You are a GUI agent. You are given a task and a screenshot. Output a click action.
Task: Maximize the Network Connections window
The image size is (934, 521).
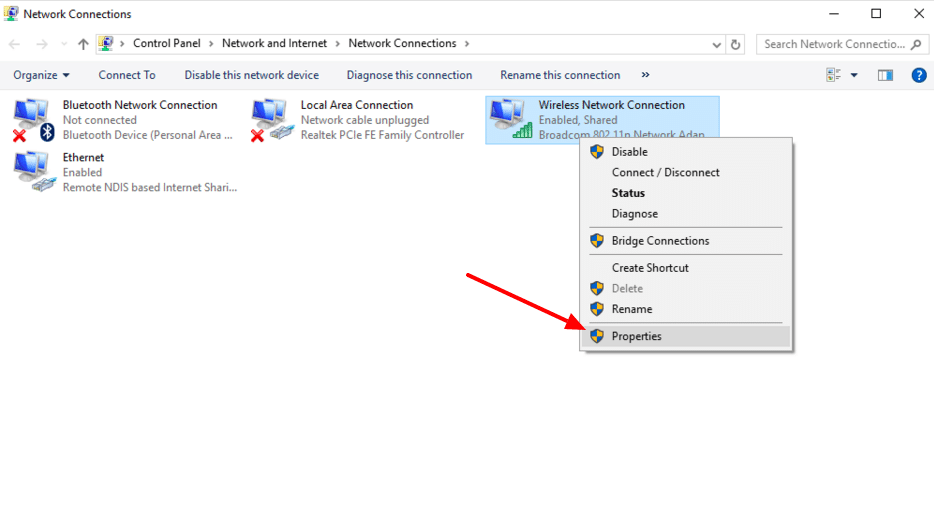(876, 14)
